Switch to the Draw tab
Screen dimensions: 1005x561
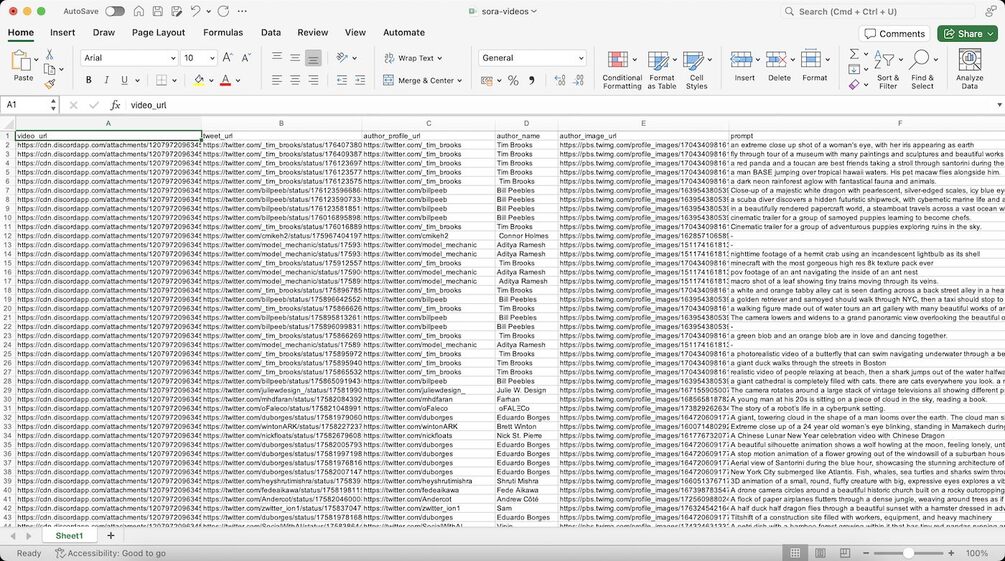(x=103, y=33)
